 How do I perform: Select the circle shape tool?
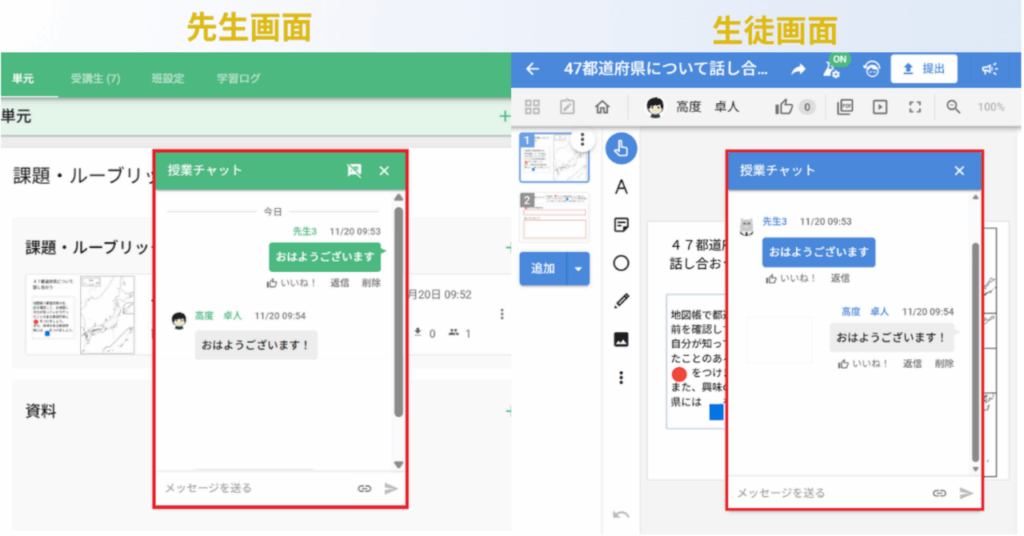[x=621, y=263]
